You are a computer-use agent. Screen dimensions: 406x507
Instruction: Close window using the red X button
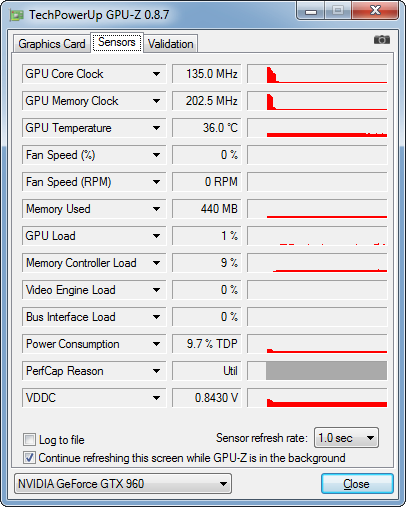coord(375,11)
